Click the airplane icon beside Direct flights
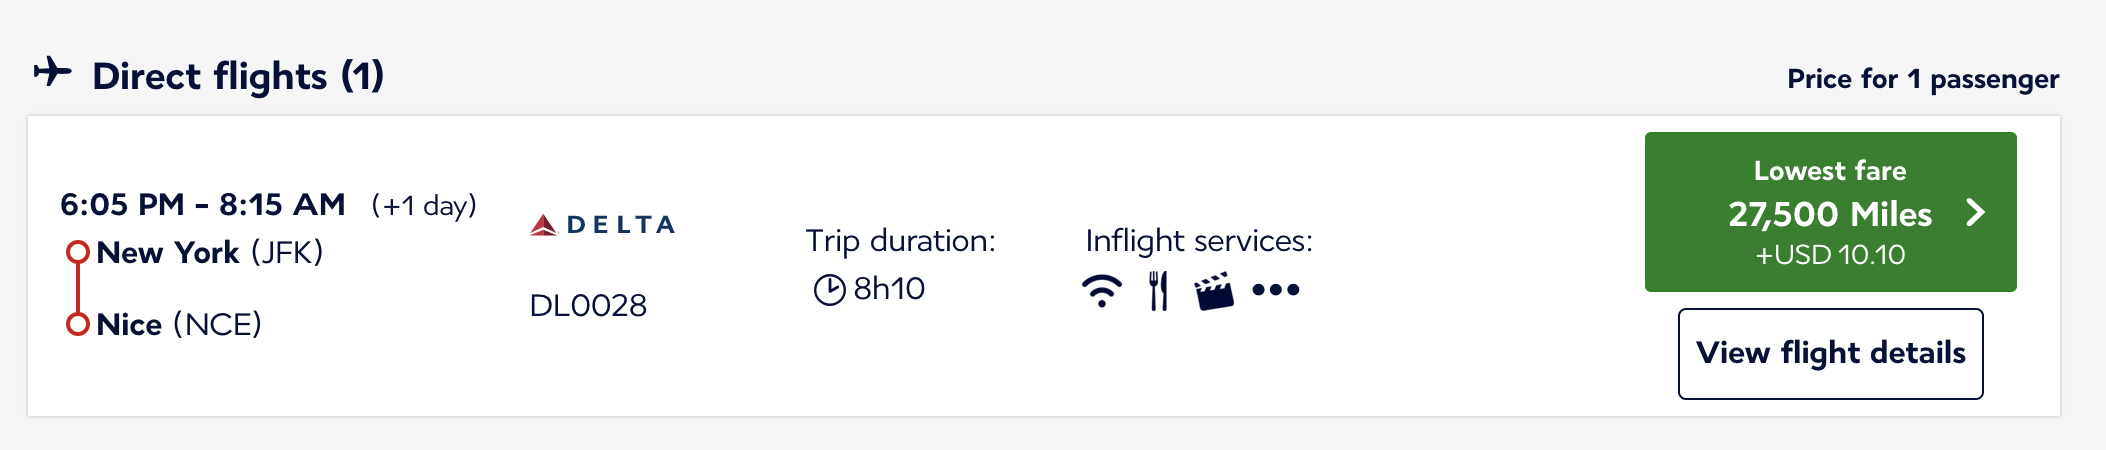Viewport: 2106px width, 450px height. coord(53,73)
